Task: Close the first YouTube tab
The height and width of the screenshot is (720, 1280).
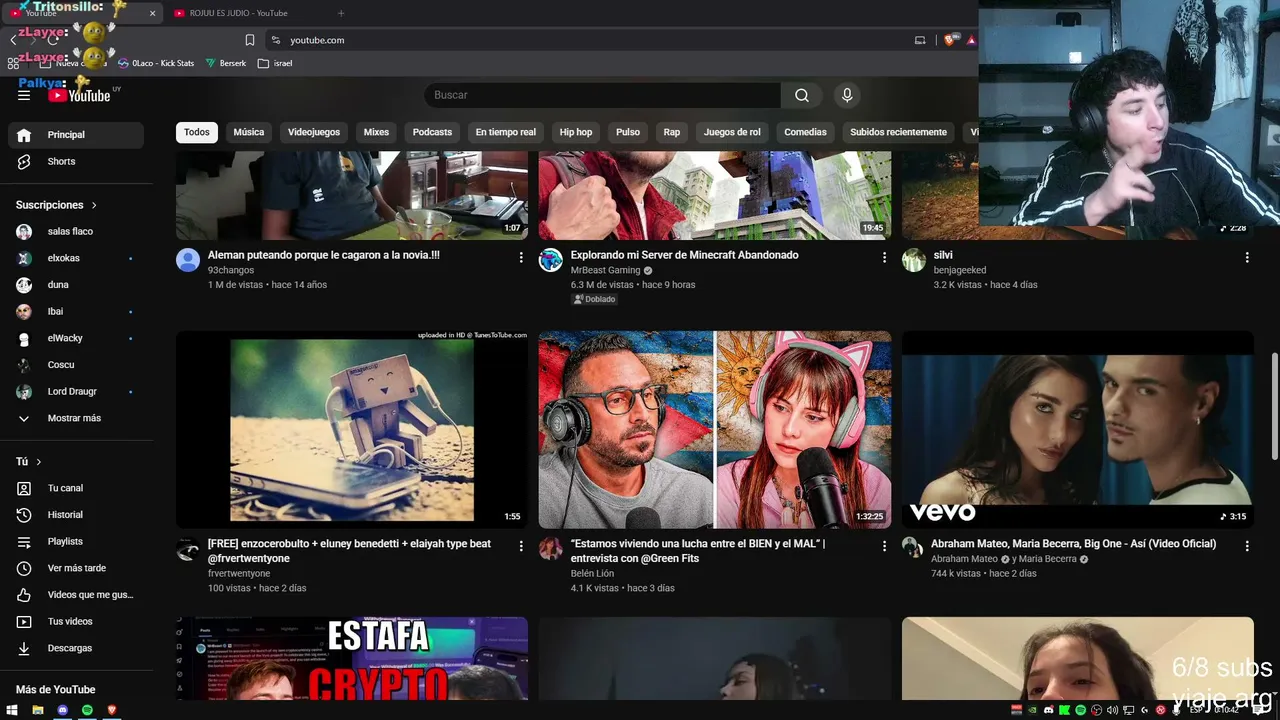Action: pyautogui.click(x=153, y=13)
